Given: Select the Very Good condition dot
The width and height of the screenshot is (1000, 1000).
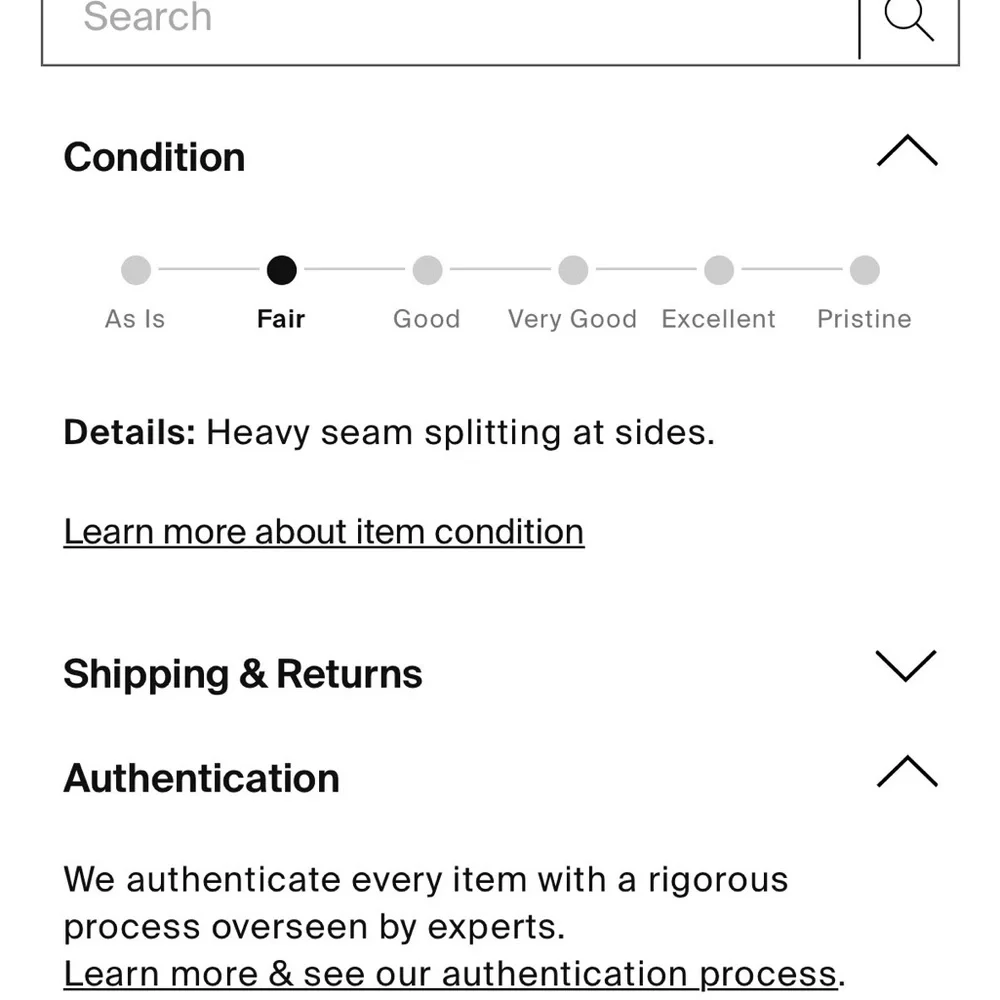Looking at the screenshot, I should [573, 270].
